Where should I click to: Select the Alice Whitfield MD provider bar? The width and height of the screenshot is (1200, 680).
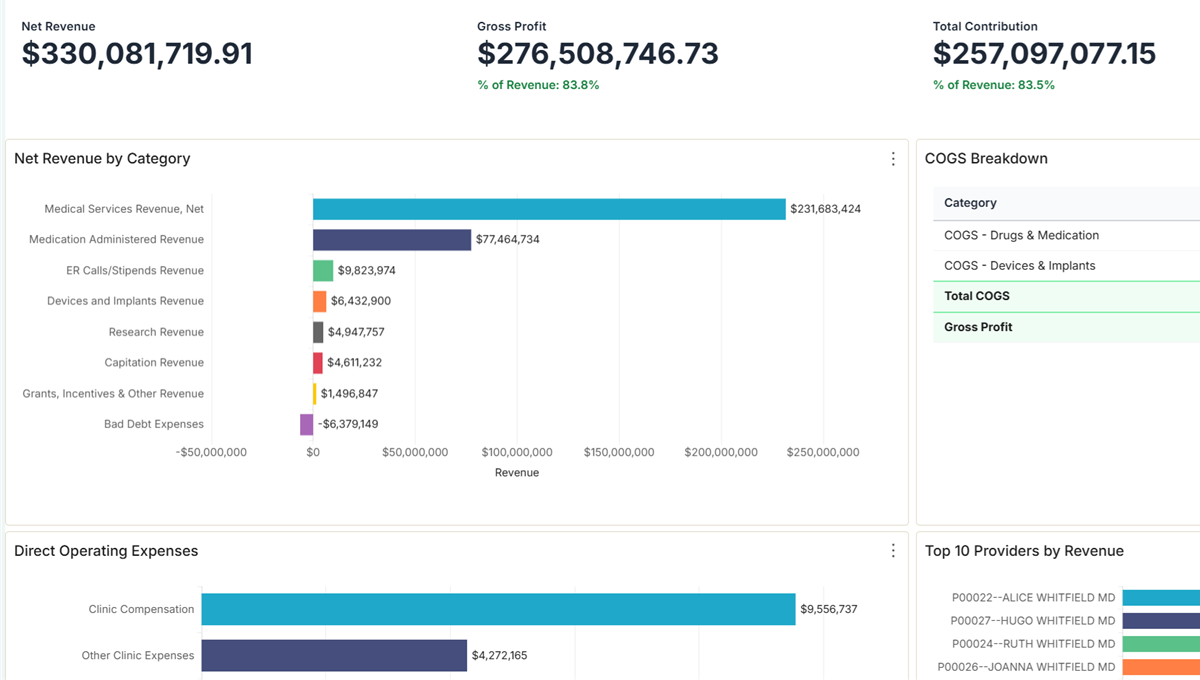coord(1161,598)
